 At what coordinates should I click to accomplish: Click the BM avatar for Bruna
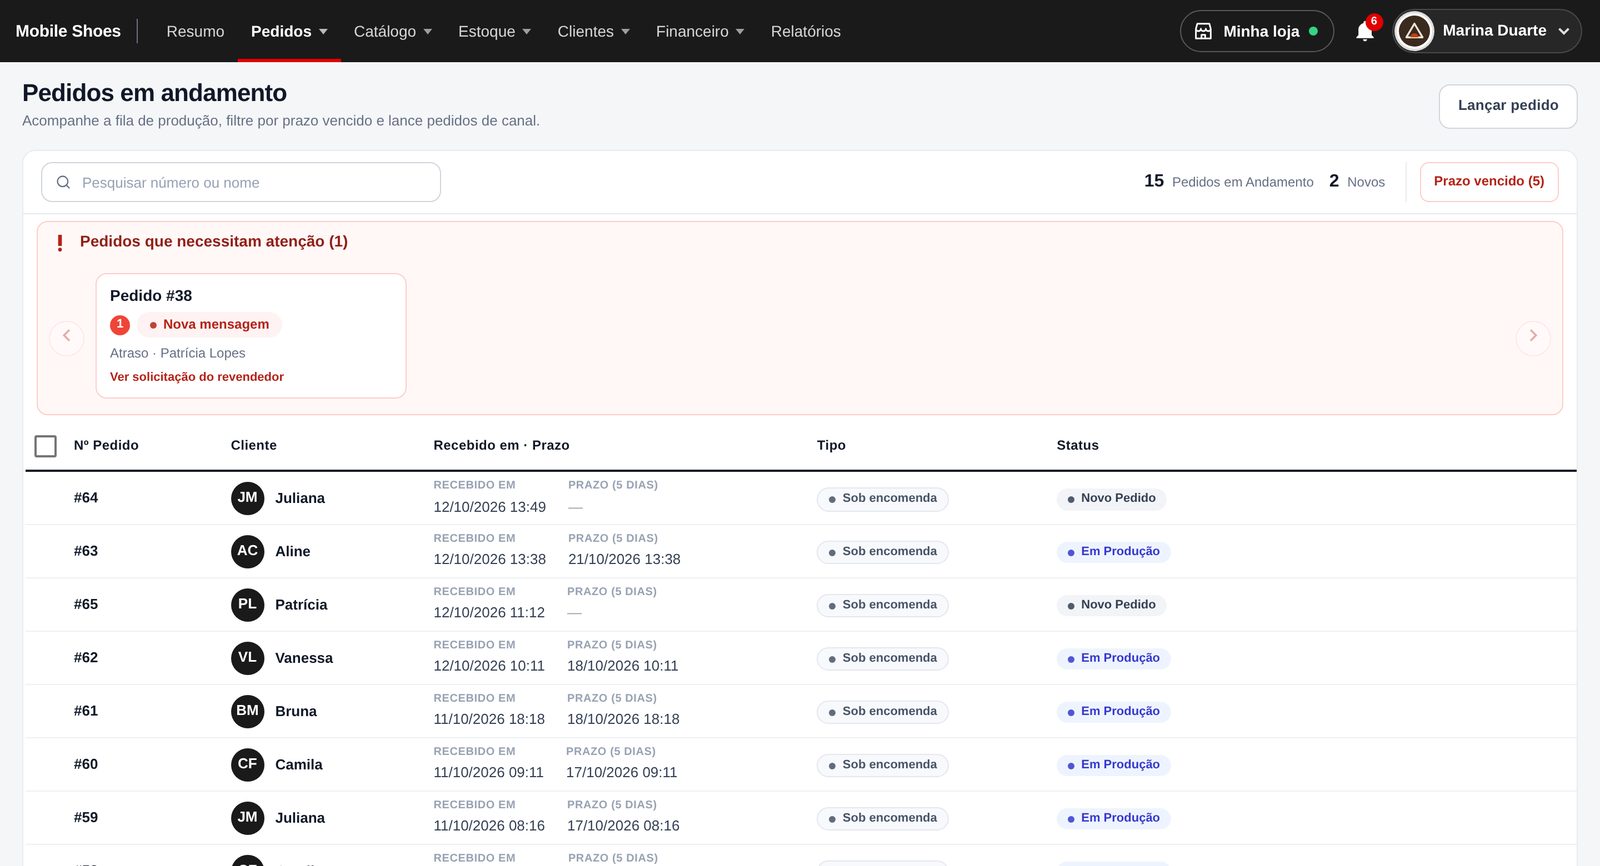(x=248, y=711)
